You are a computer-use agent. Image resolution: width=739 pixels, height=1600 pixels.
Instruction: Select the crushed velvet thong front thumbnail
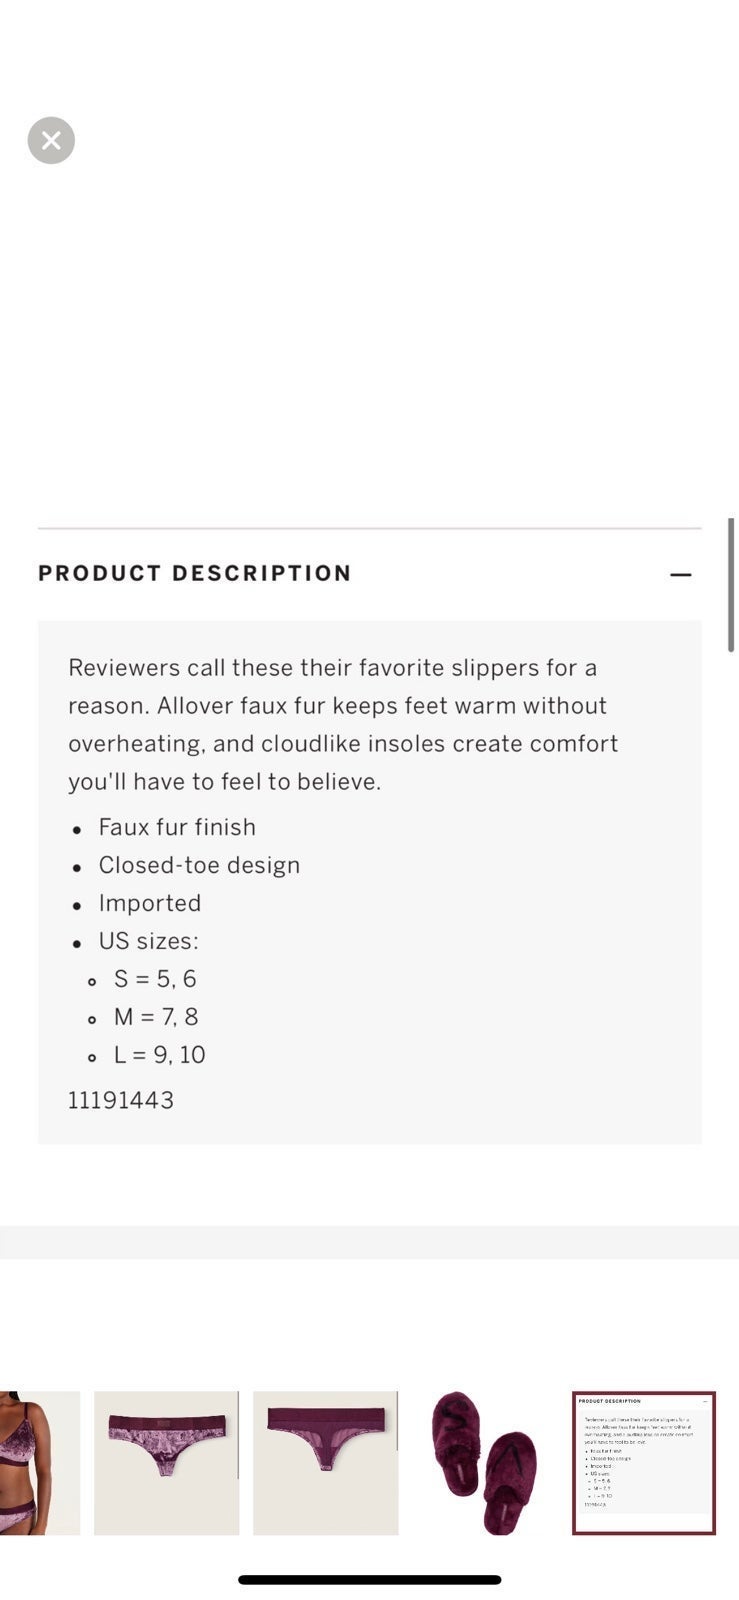(x=166, y=1463)
